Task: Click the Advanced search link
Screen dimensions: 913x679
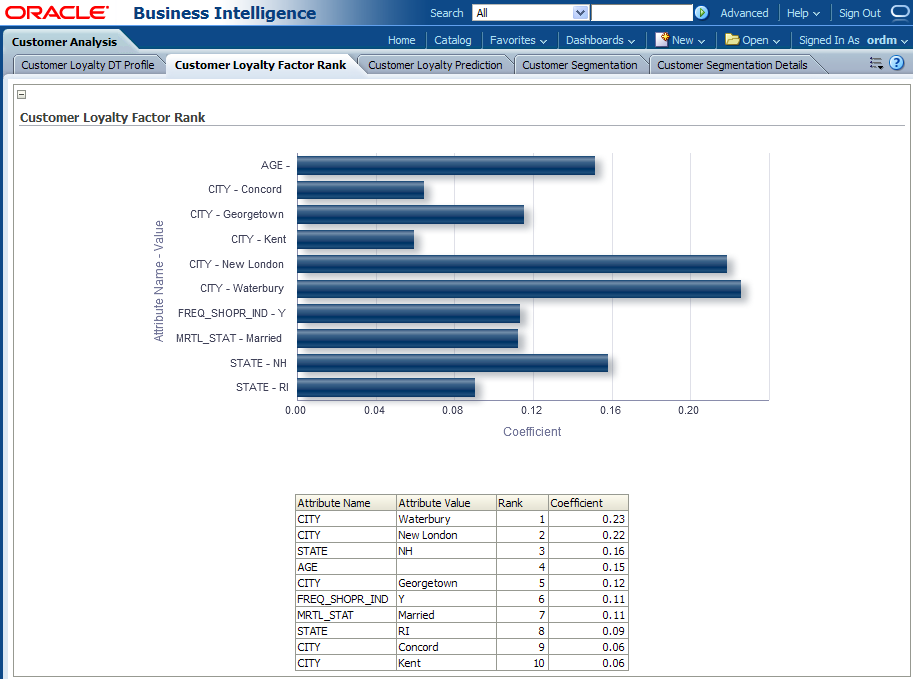Action: [744, 13]
